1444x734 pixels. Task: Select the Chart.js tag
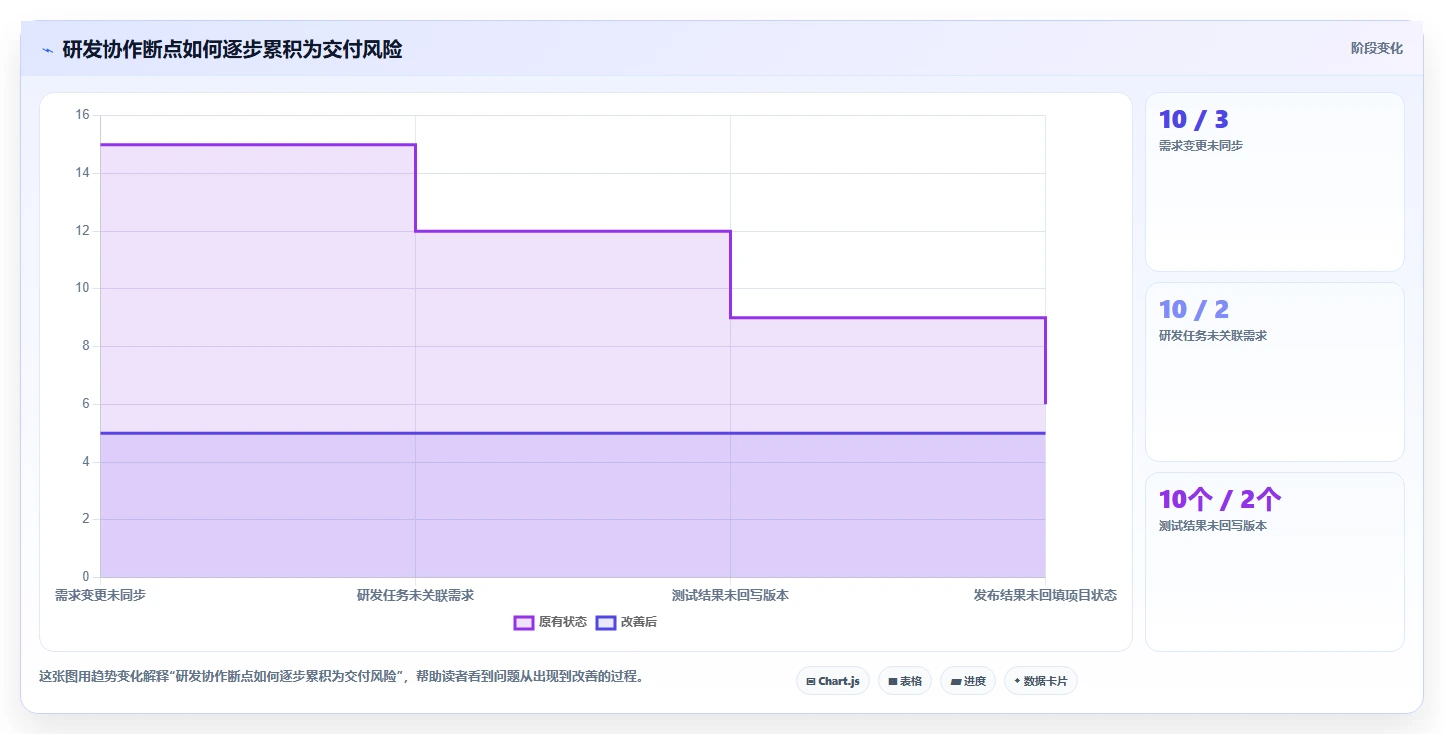pos(833,681)
